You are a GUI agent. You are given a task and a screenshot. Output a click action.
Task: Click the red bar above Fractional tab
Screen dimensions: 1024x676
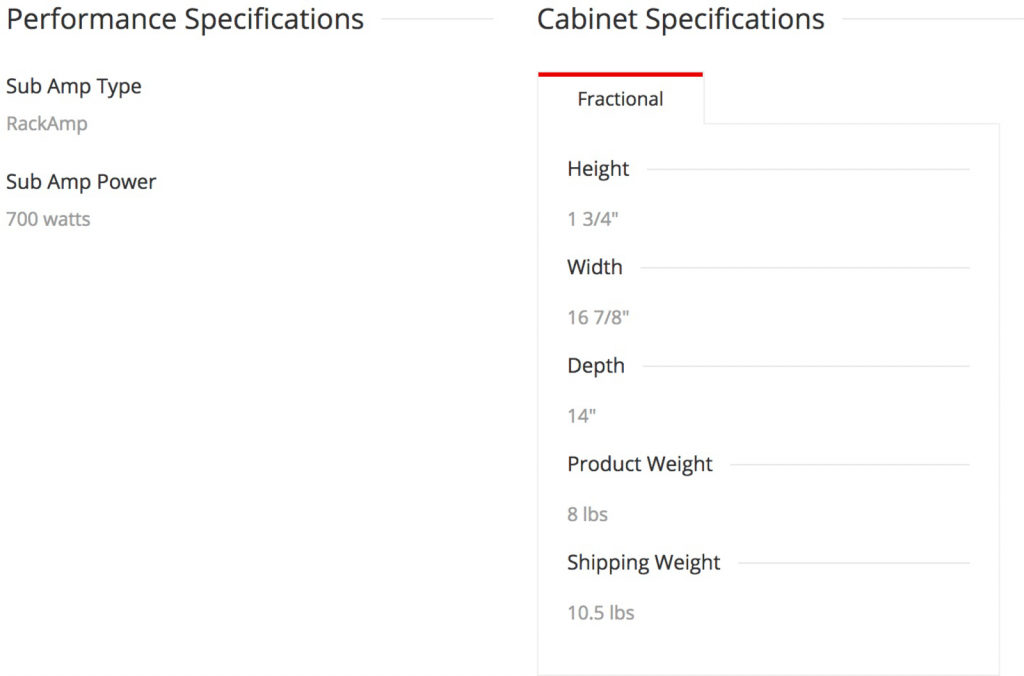coord(620,74)
